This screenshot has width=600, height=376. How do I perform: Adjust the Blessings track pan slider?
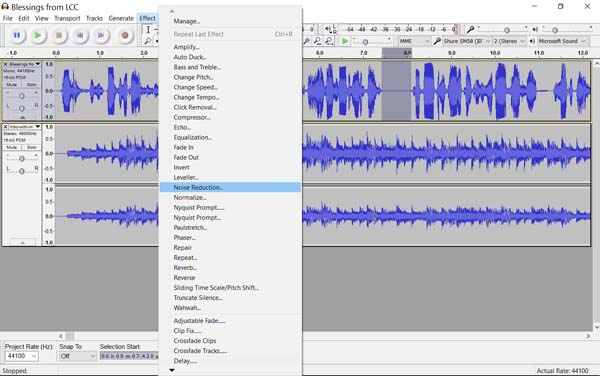22,108
